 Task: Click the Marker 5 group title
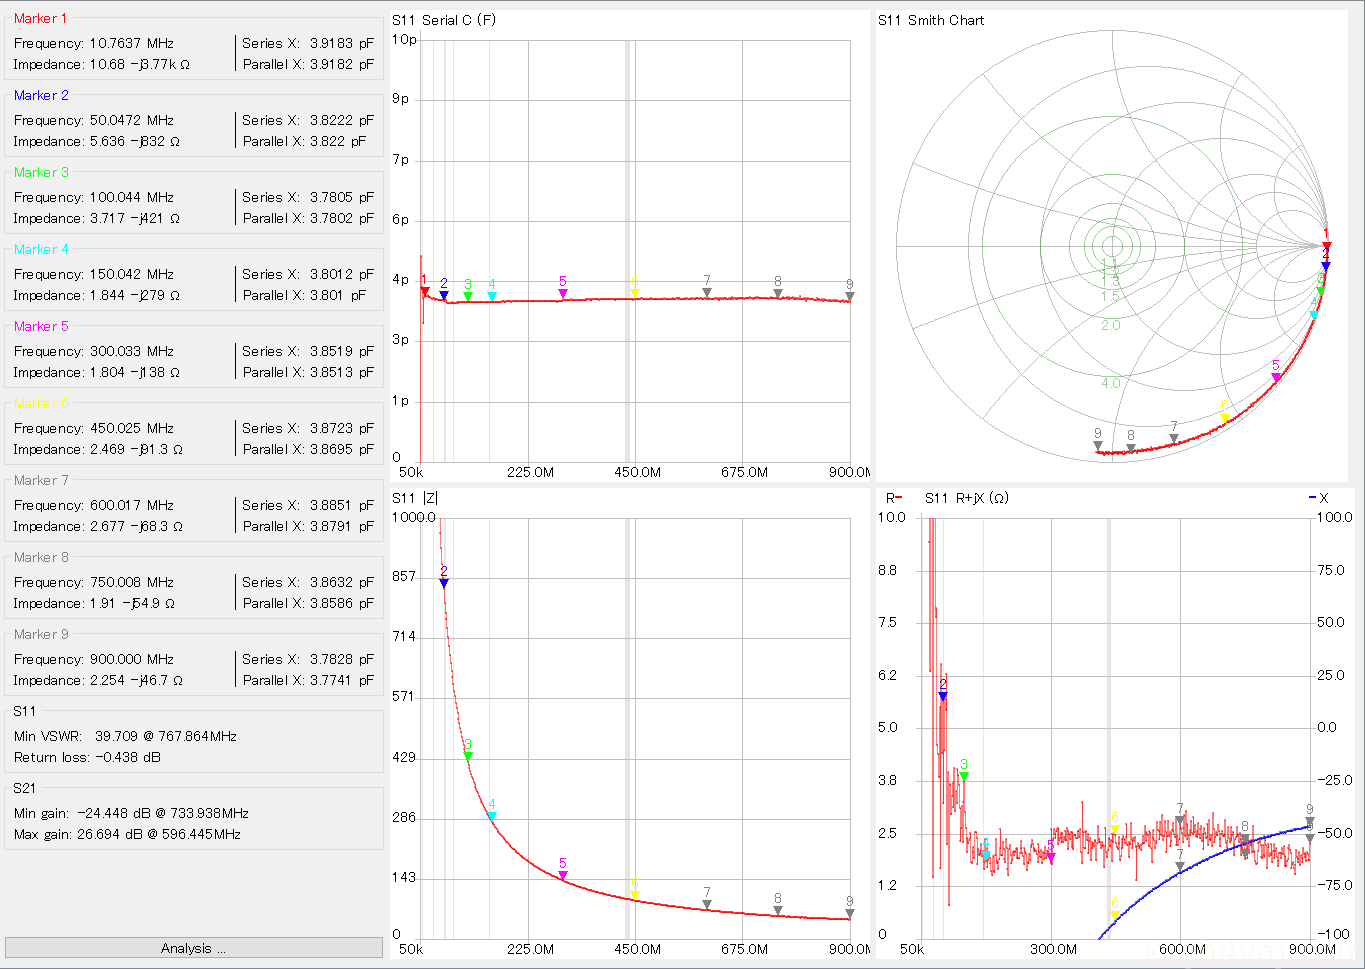tap(41, 326)
